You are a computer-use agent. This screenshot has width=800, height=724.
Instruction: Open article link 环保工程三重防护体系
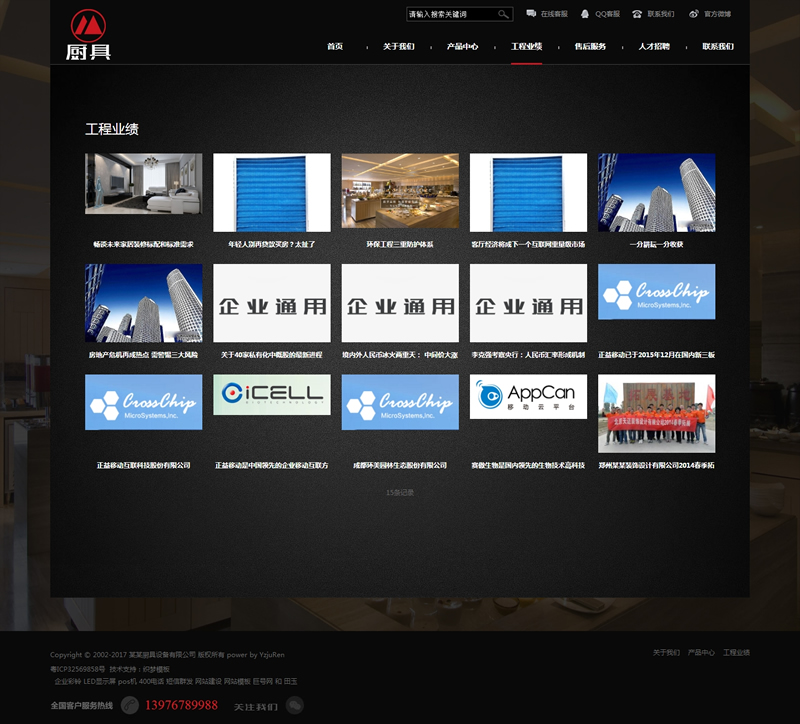[x=400, y=244]
